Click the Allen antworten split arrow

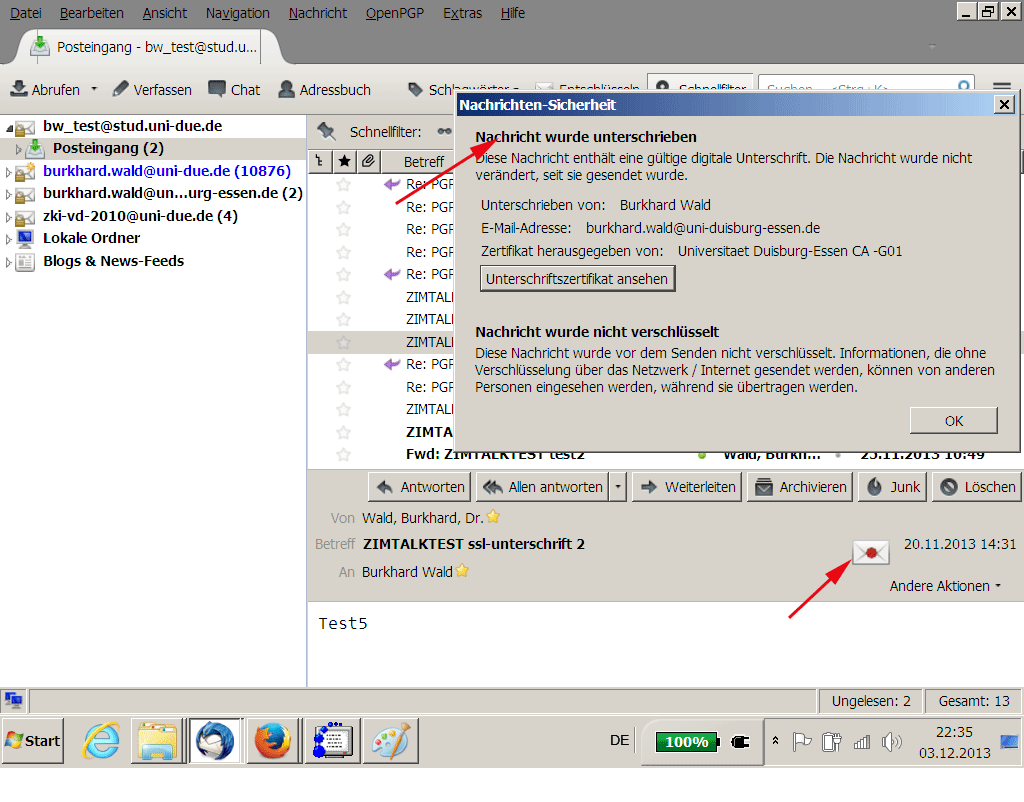618,487
